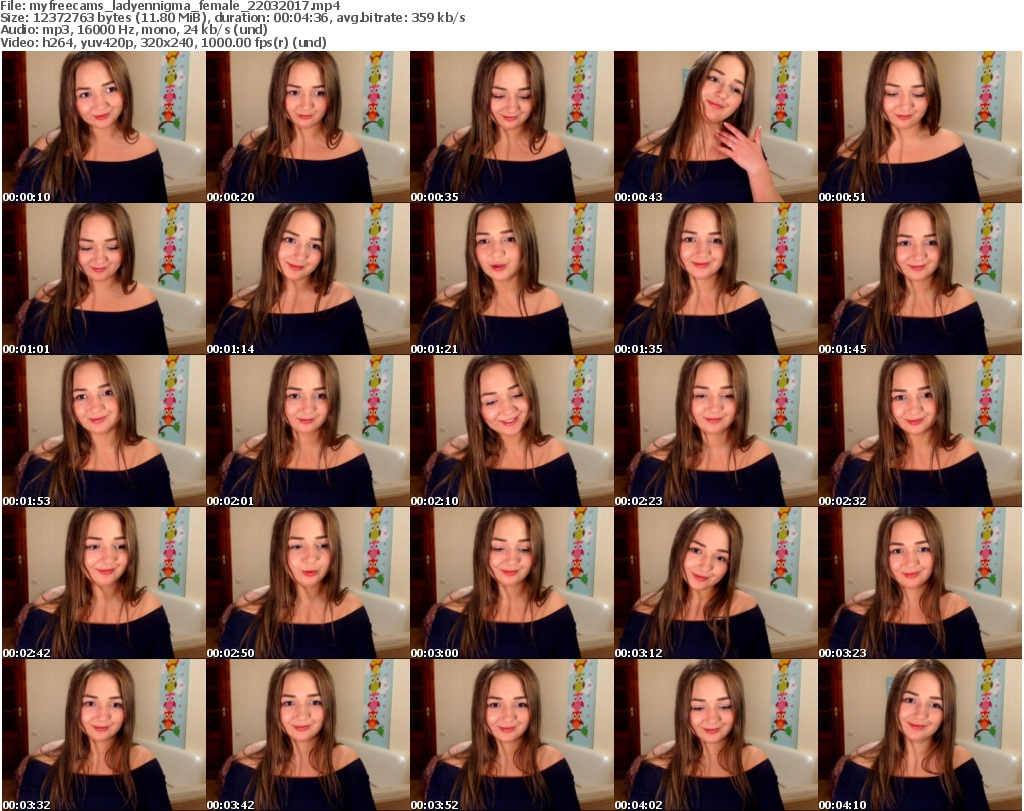This screenshot has height=811, width=1024.
Task: Click the thumbnail at 00:01:53
Action: point(103,431)
